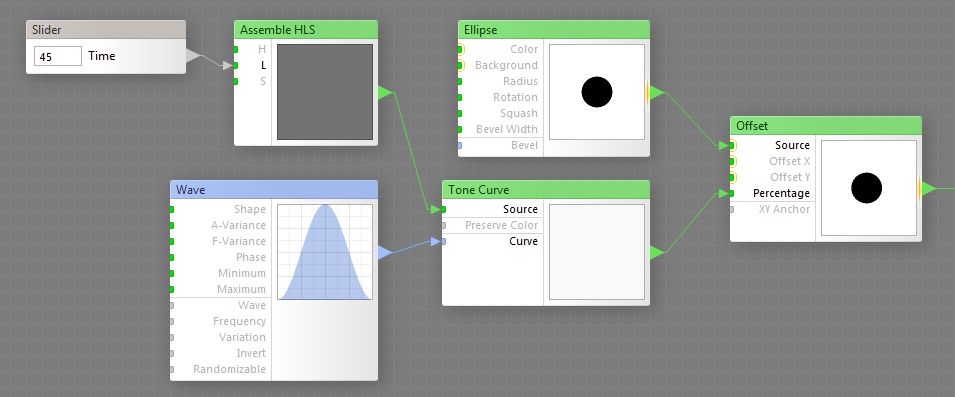Viewport: 955px width, 397px height.
Task: Click the Color input connector on Ellipse
Action: pos(460,49)
